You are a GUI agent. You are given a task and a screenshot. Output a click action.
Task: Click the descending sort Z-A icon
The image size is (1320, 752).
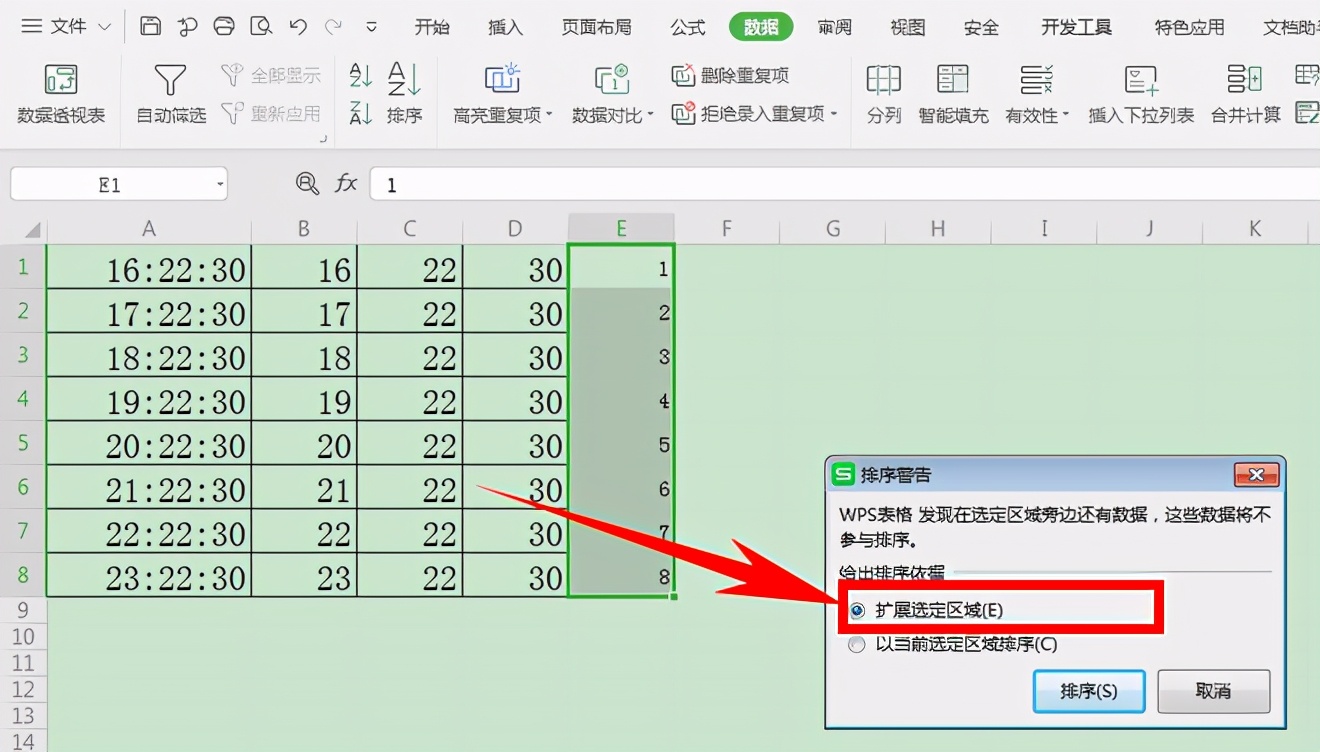click(x=361, y=114)
